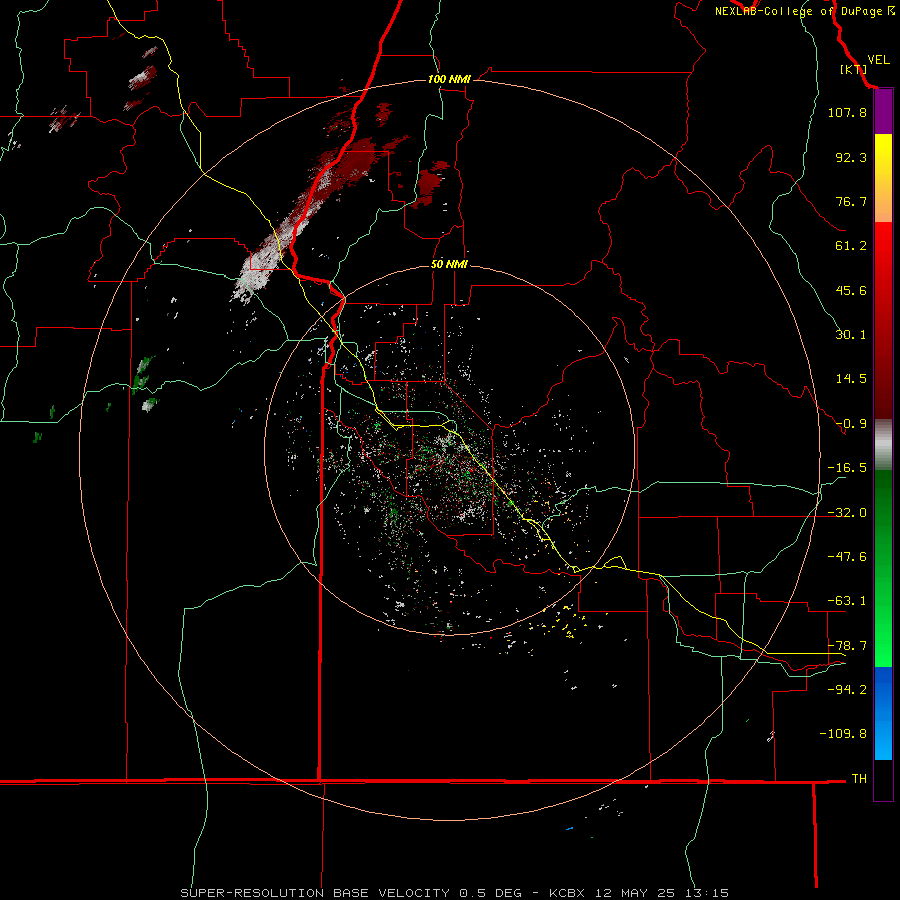
Task: Click the "100 NMI" range ring label
Action: pyautogui.click(x=449, y=79)
